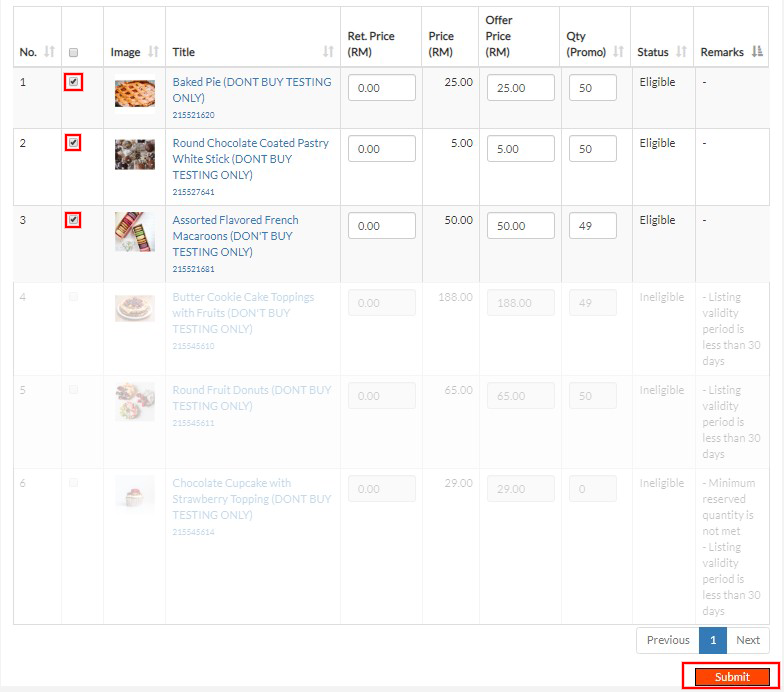The height and width of the screenshot is (692, 784).
Task: Select product ID 215521620
Action: click(194, 115)
